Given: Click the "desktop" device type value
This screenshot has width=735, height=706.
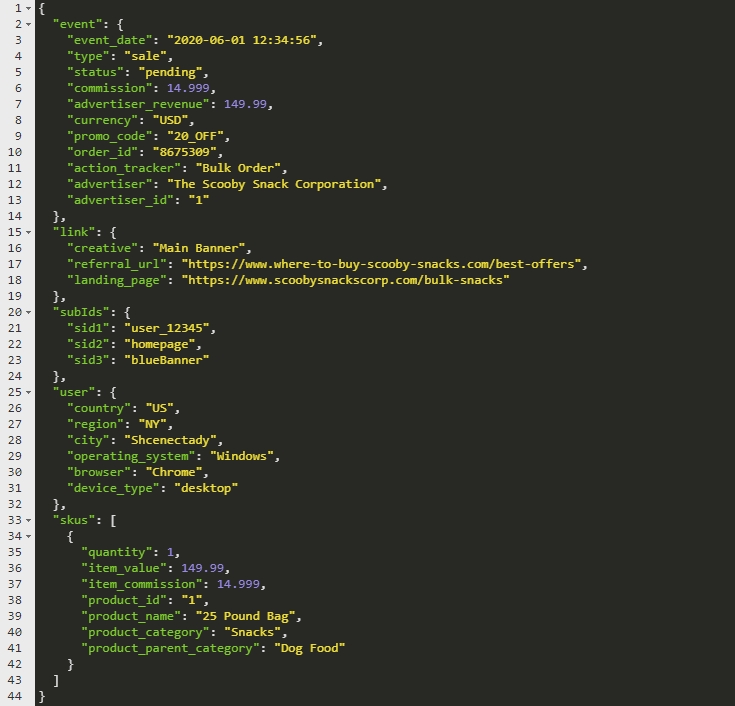Looking at the screenshot, I should tap(206, 488).
